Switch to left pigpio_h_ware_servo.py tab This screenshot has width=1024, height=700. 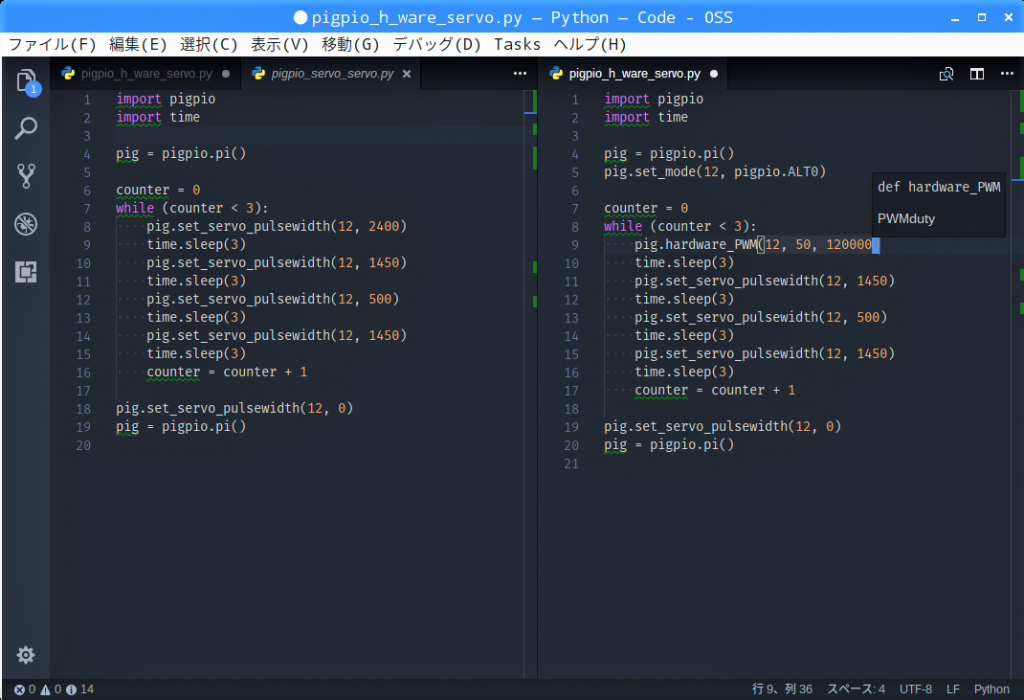point(146,74)
